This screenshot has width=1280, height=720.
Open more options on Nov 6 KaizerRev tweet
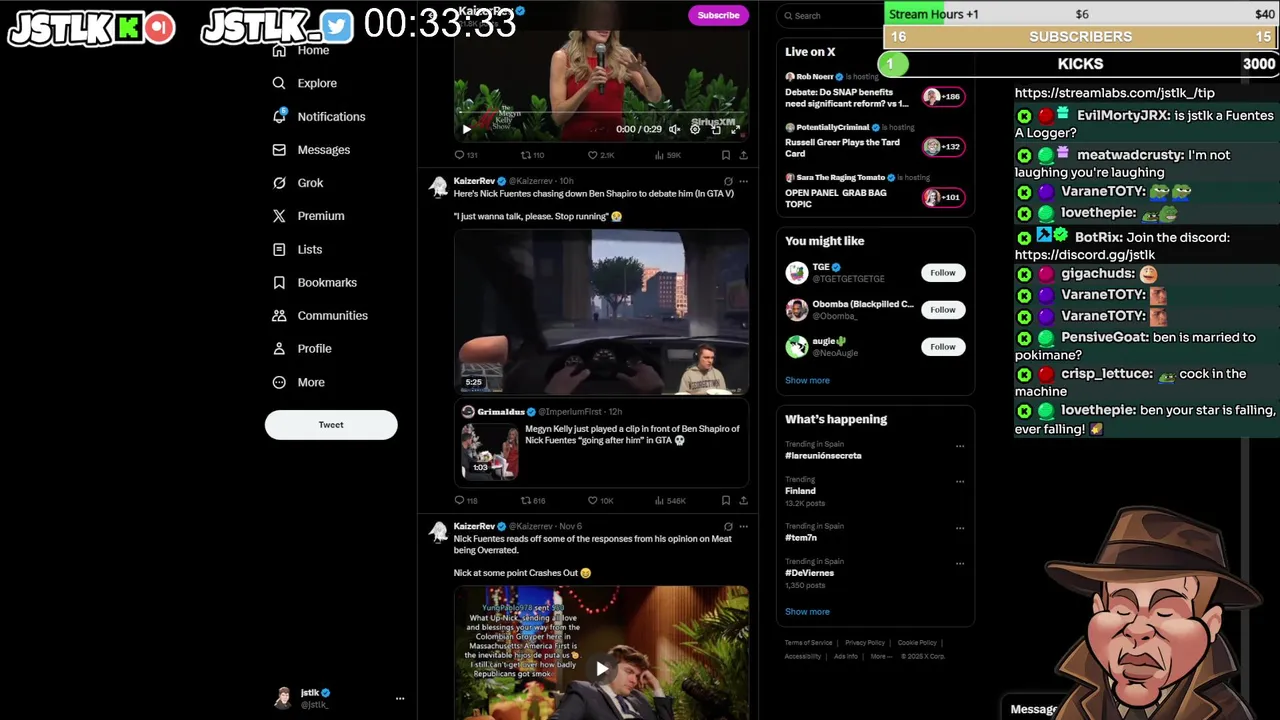(x=743, y=526)
